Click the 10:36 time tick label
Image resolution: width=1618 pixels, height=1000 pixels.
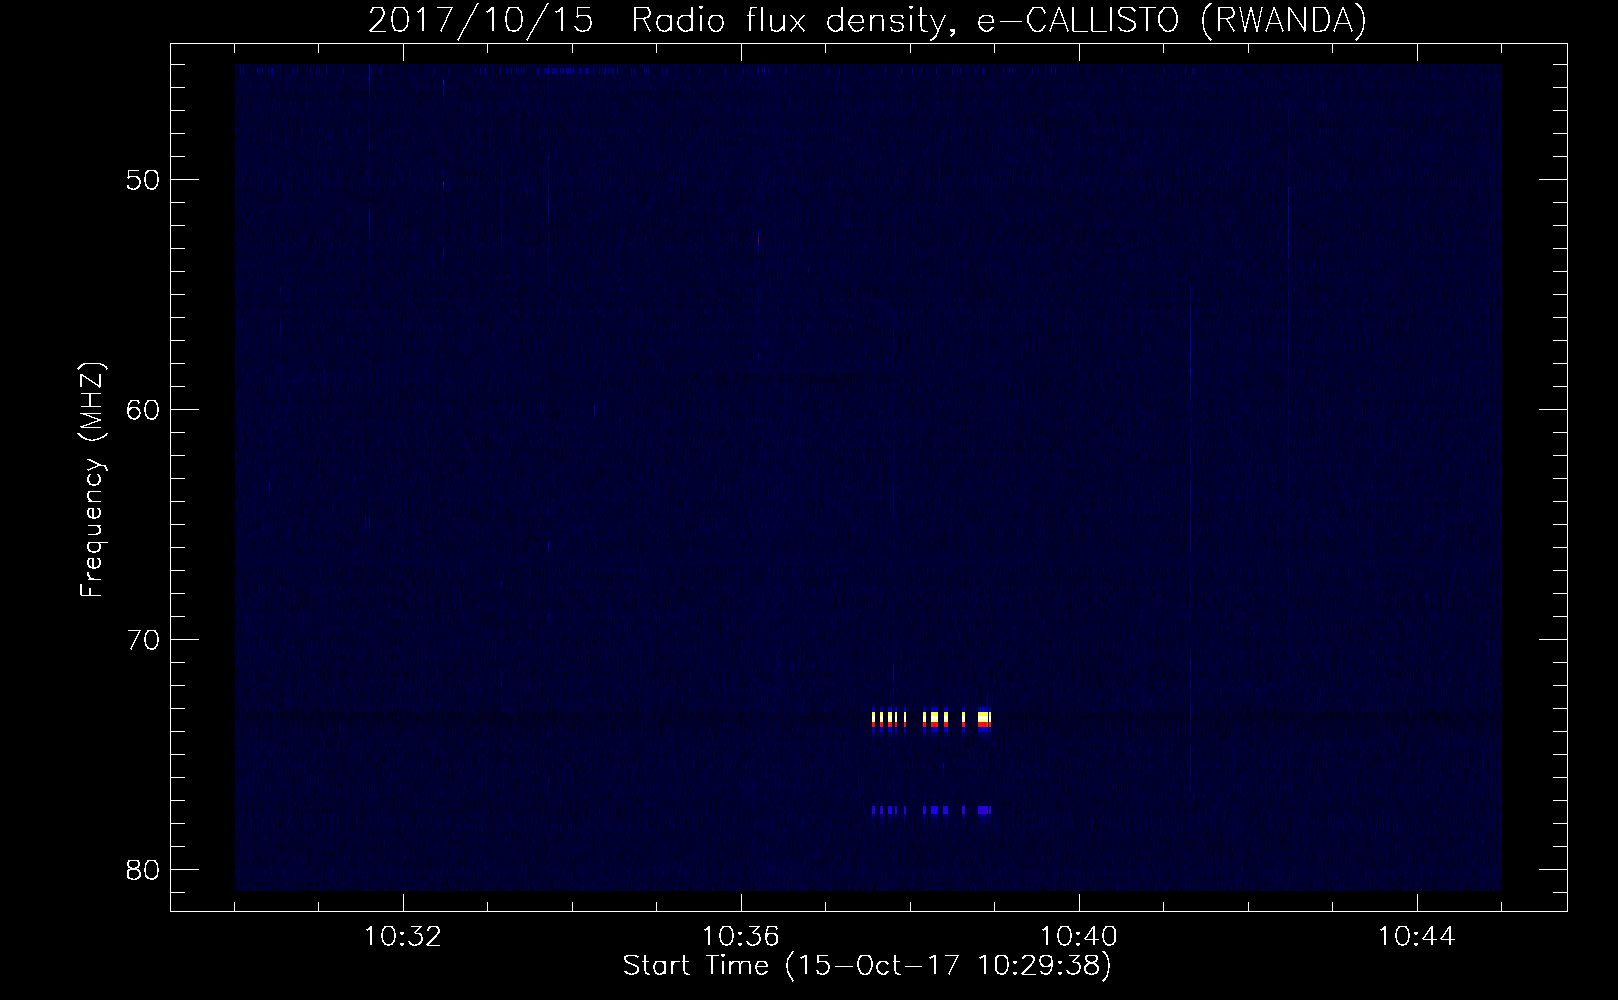(x=741, y=937)
